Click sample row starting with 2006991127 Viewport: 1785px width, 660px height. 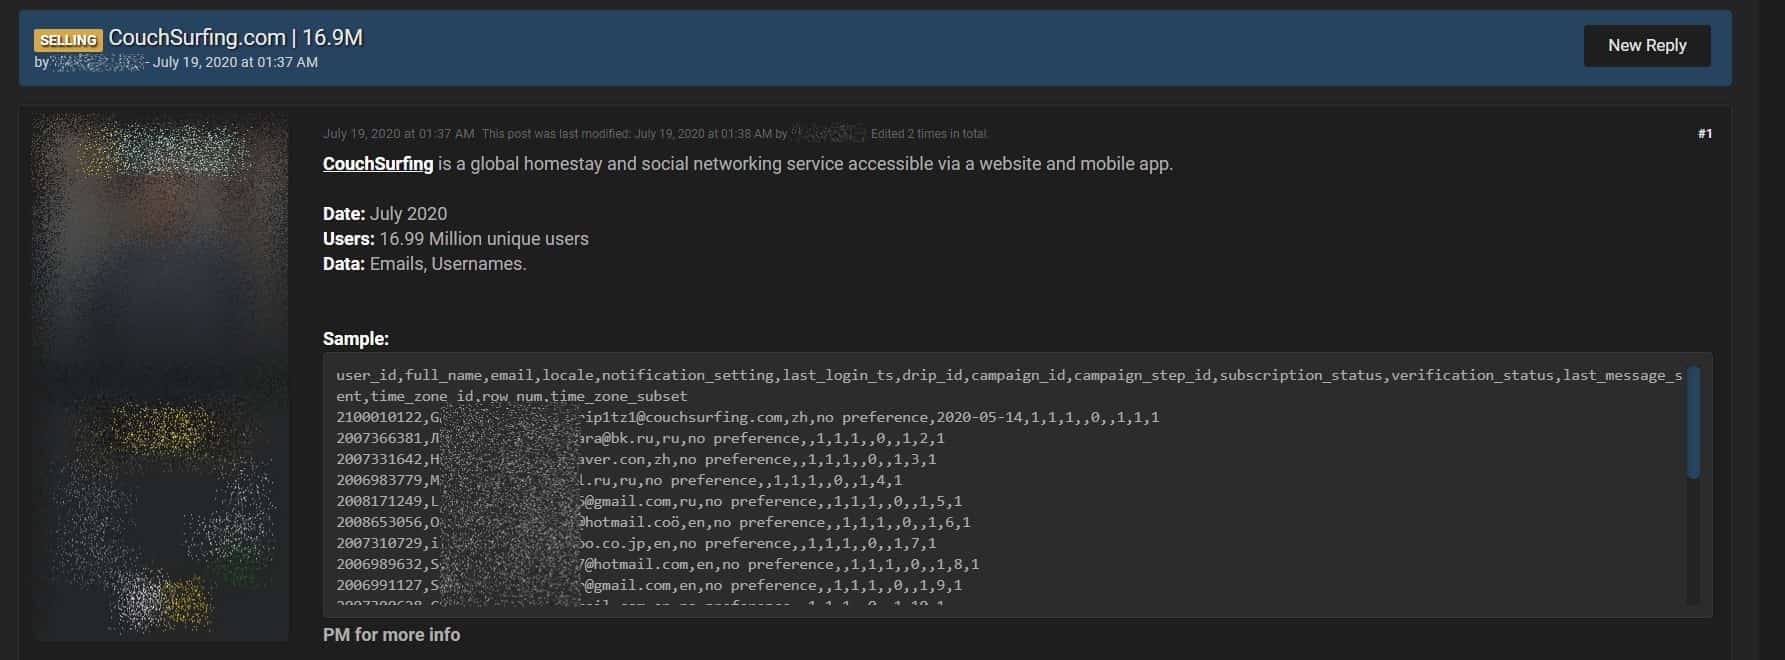pos(649,585)
